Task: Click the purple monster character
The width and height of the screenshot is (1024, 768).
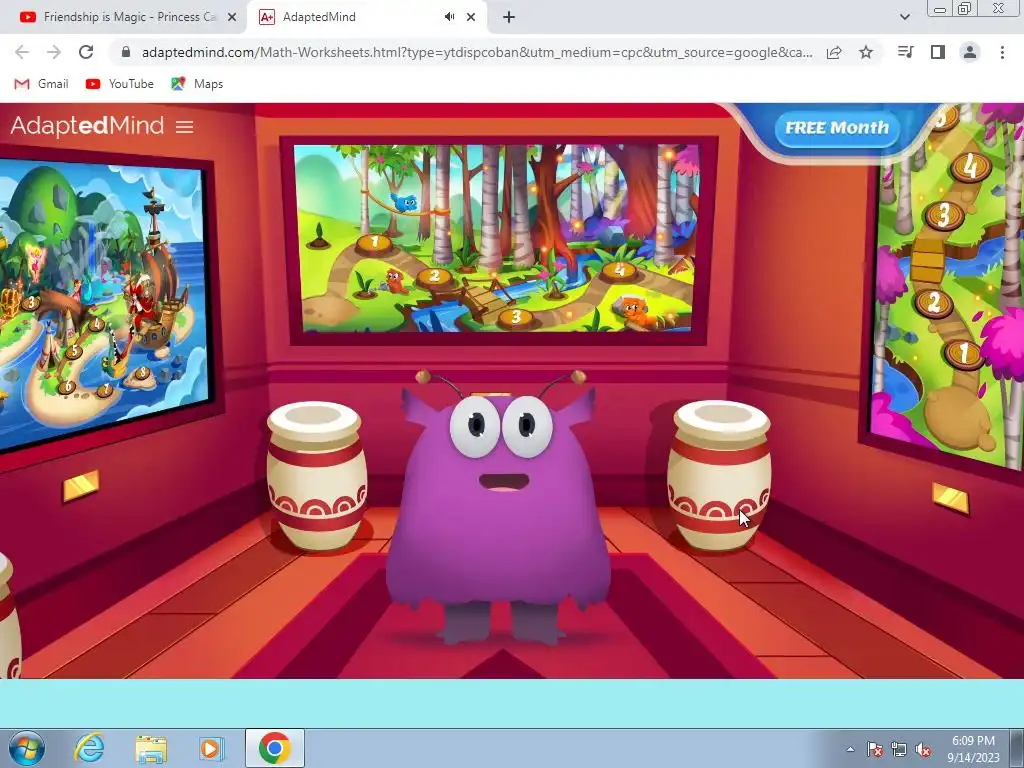Action: 498,509
